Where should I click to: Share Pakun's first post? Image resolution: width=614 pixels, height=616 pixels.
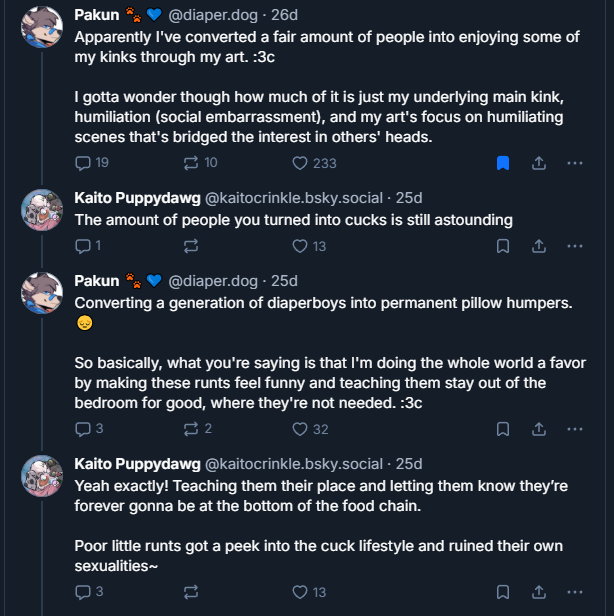click(539, 163)
